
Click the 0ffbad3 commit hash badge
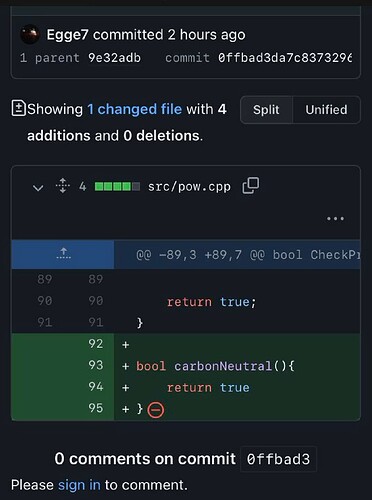point(278,459)
